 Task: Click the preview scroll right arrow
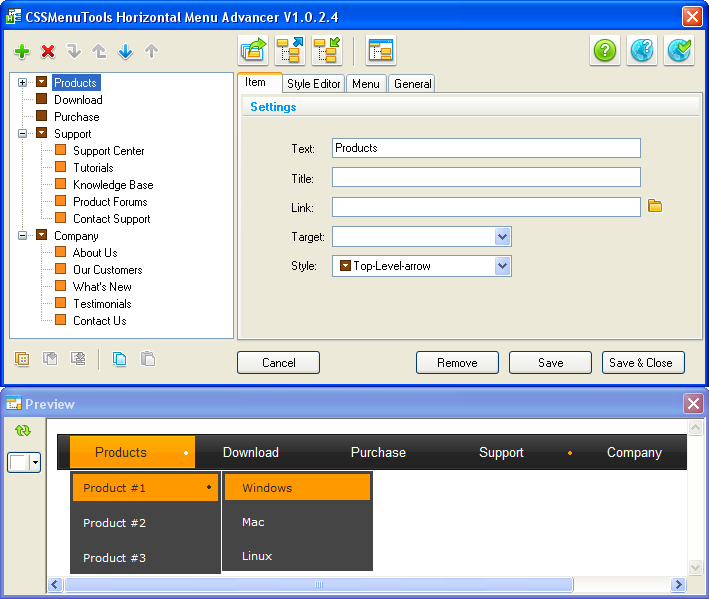(678, 584)
